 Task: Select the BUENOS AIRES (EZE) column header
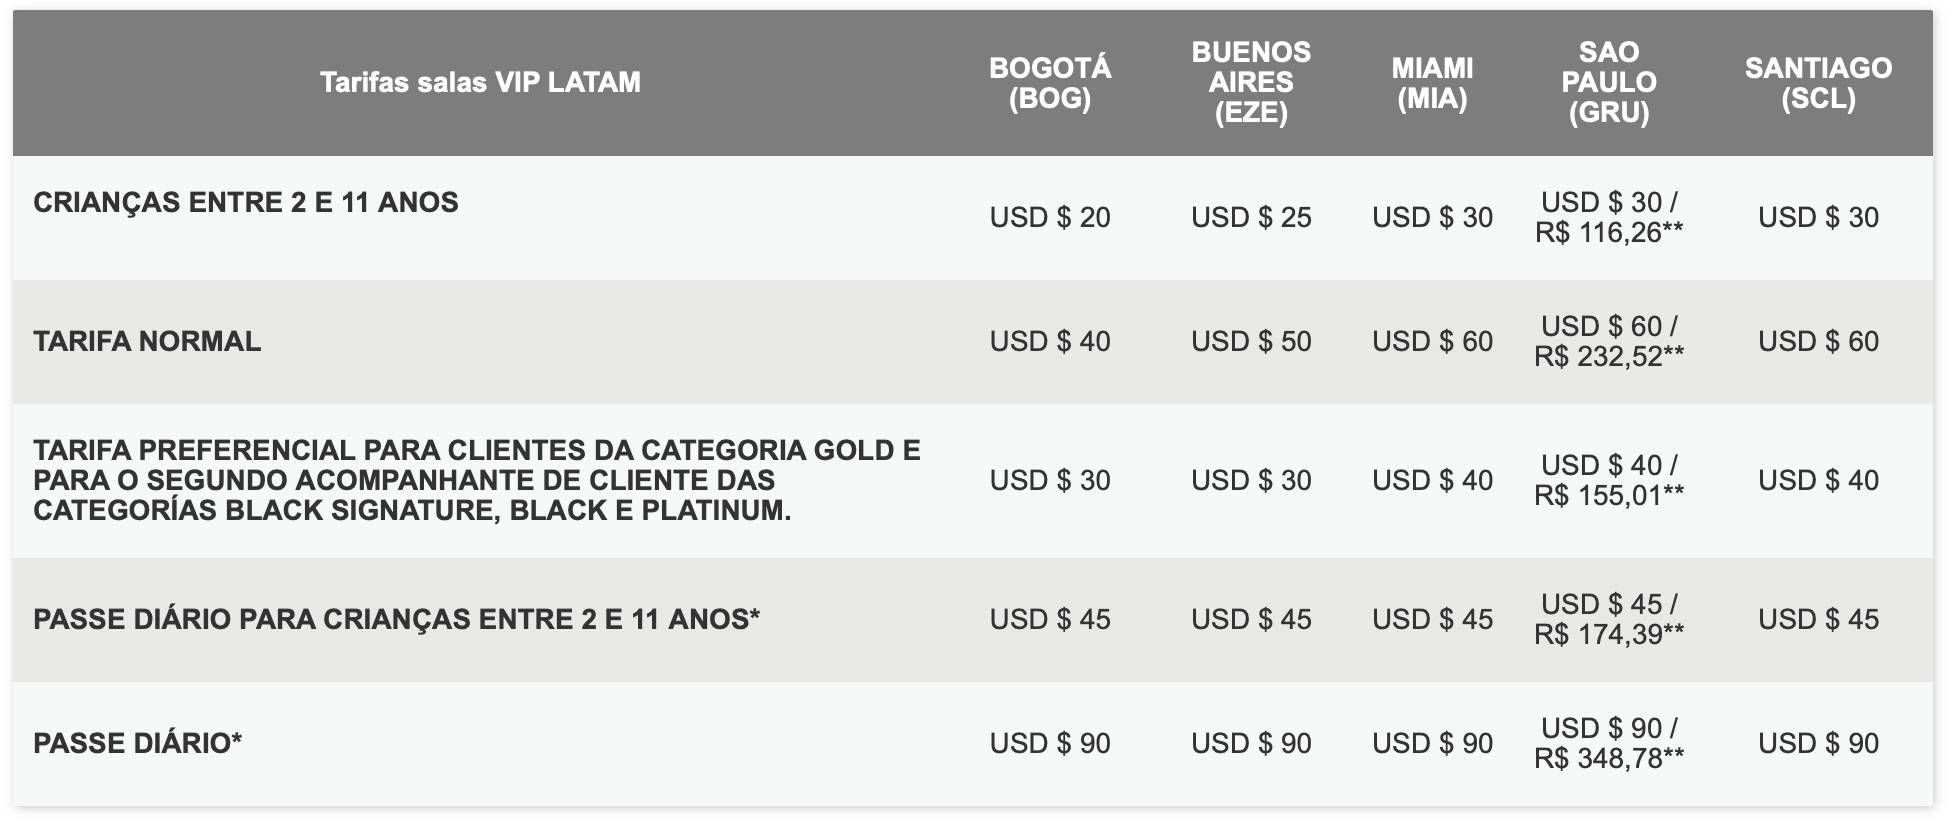tap(1251, 82)
